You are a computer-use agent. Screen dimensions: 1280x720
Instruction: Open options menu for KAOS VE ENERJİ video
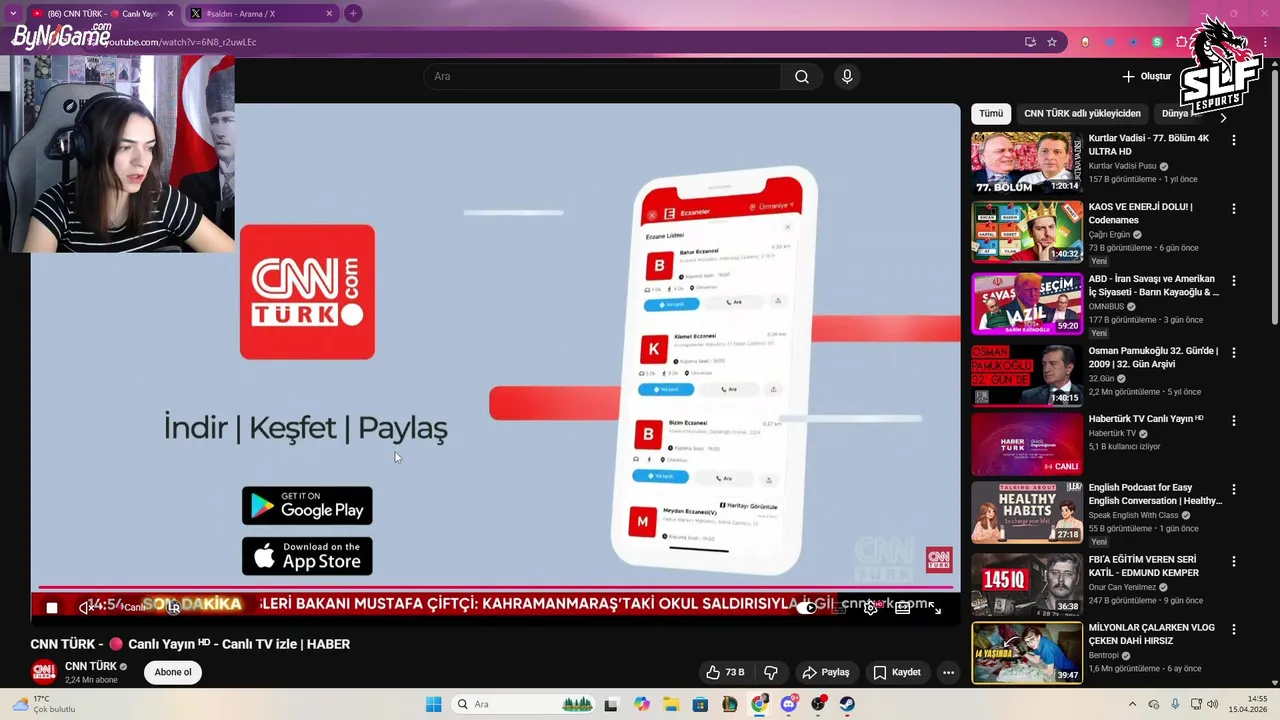1233,209
